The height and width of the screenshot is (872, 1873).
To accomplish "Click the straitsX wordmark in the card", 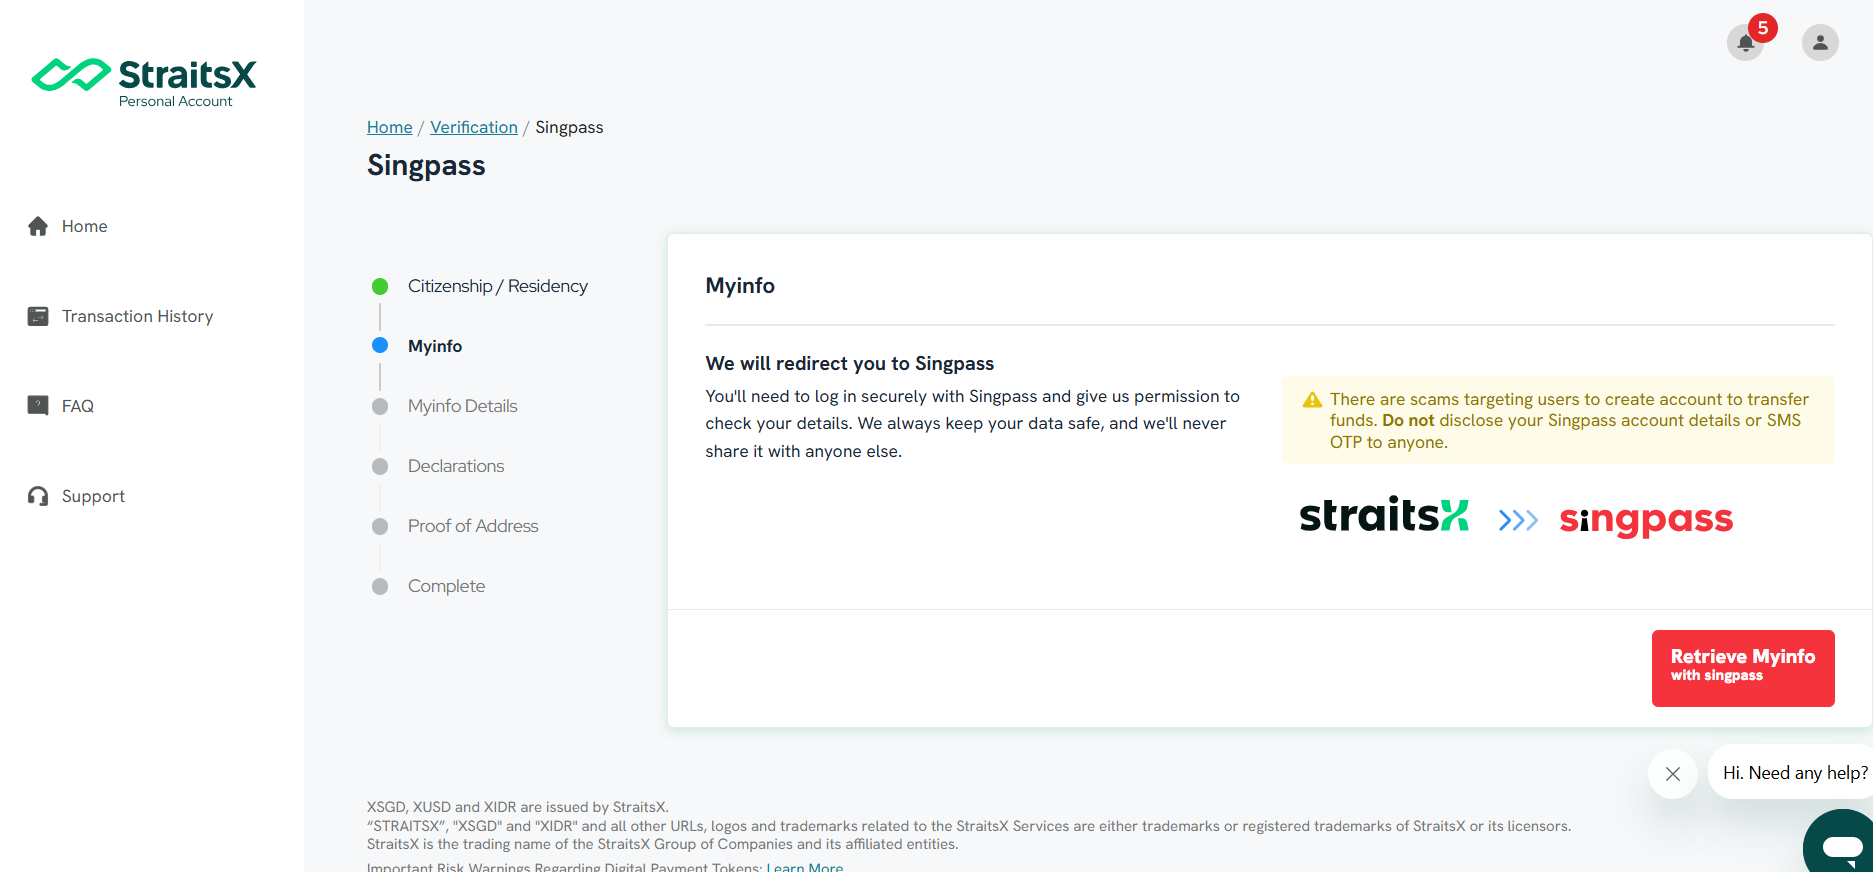I will coord(1384,515).
